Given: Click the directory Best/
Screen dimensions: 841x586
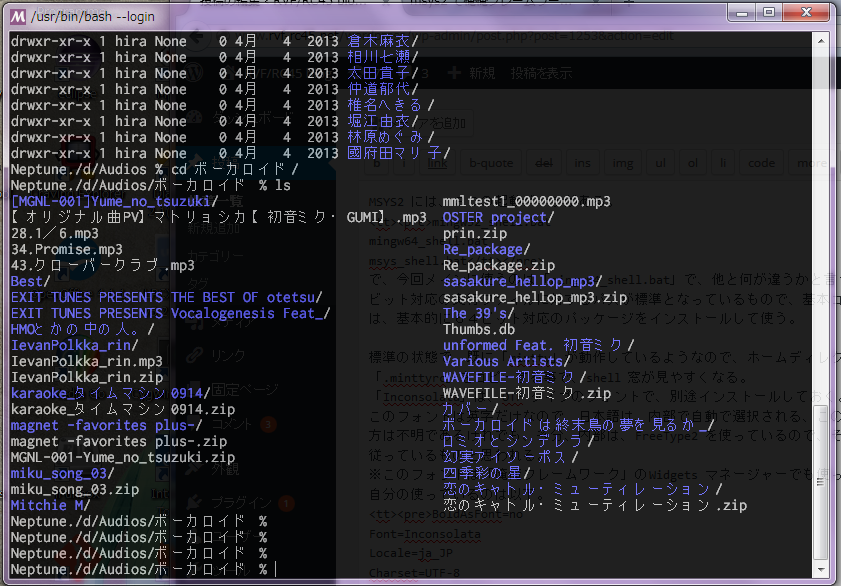Looking at the screenshot, I should [31, 281].
